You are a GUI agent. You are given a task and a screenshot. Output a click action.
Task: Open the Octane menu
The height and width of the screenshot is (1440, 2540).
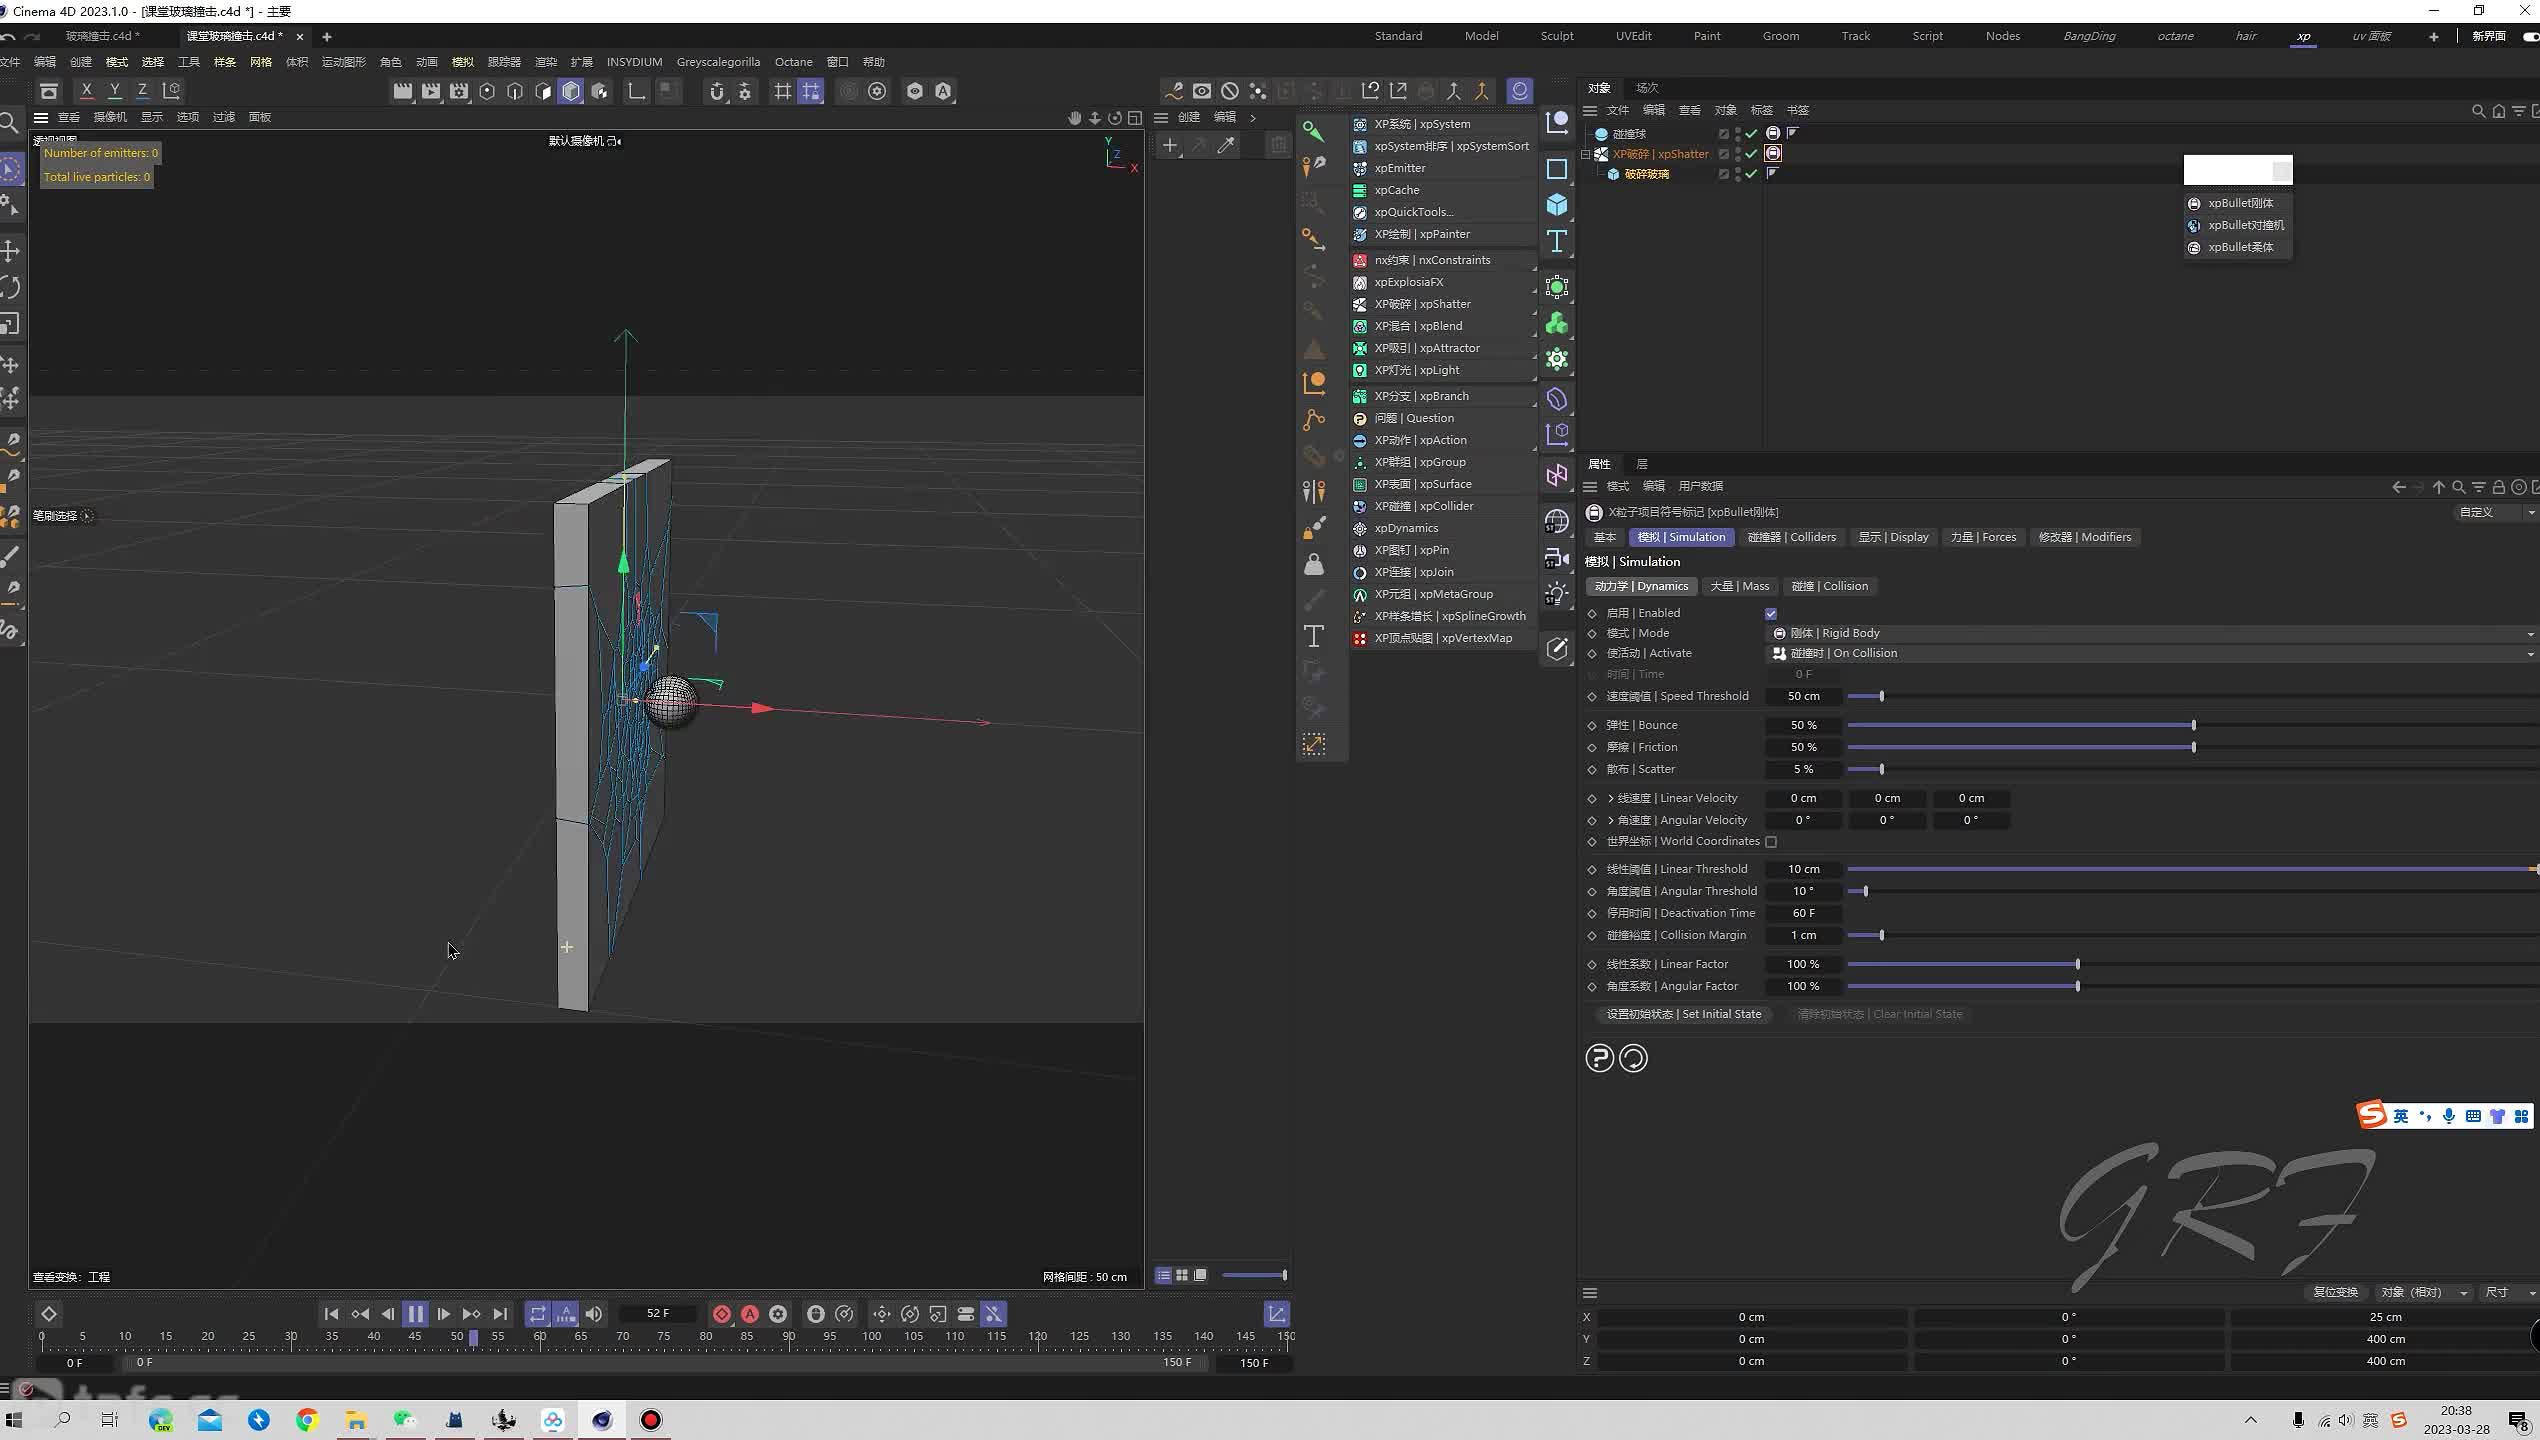pyautogui.click(x=793, y=62)
